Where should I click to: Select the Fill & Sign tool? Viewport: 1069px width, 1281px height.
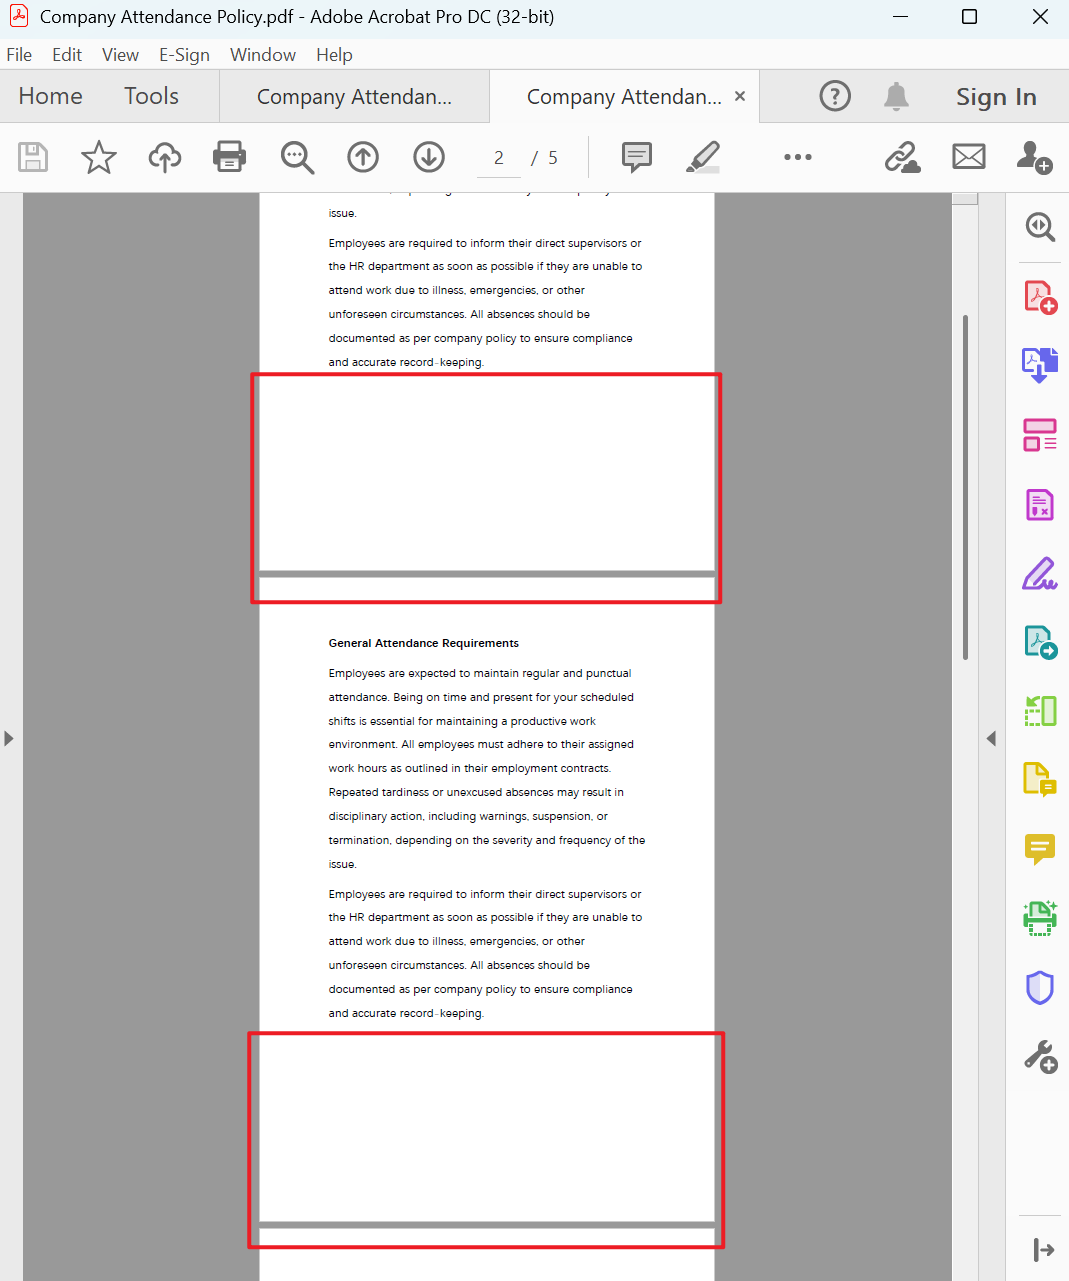[1040, 574]
